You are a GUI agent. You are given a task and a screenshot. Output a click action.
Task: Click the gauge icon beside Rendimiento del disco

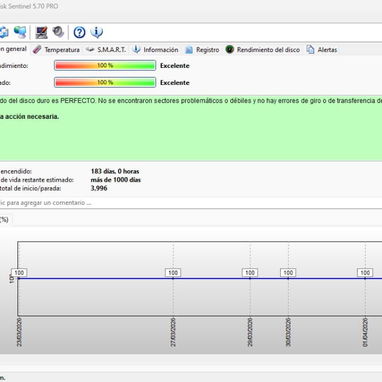pyautogui.click(x=229, y=49)
